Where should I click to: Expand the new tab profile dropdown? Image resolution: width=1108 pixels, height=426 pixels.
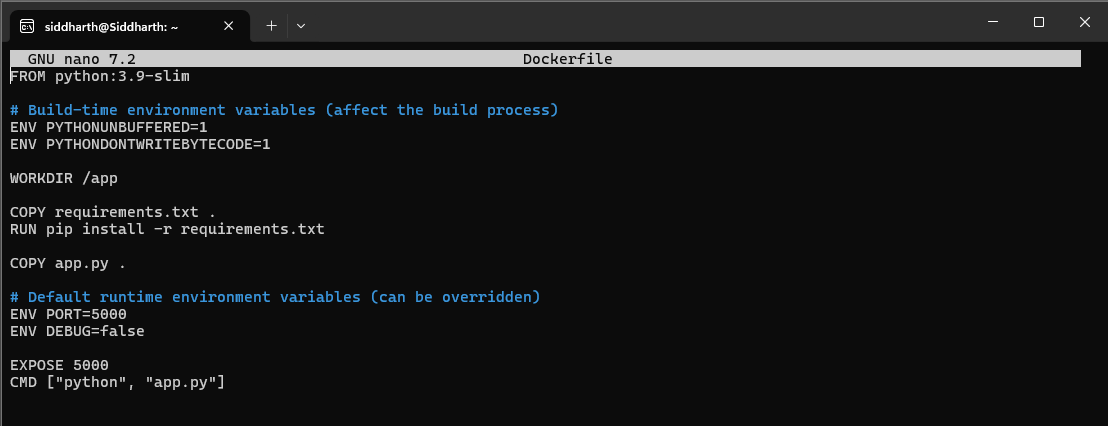(301, 24)
